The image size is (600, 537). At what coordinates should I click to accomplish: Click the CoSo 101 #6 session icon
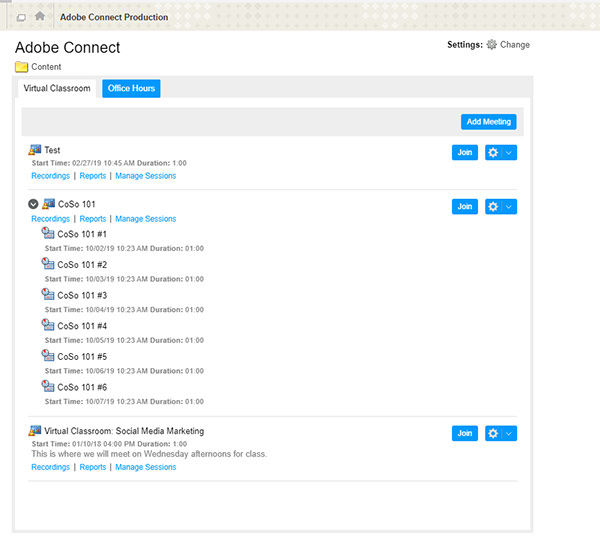tap(48, 386)
